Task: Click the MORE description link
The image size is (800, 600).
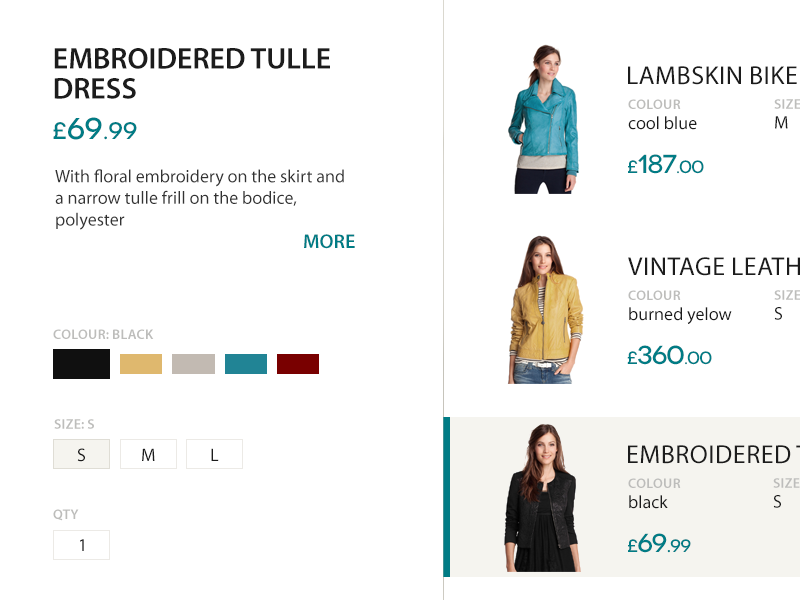Action: coord(329,242)
